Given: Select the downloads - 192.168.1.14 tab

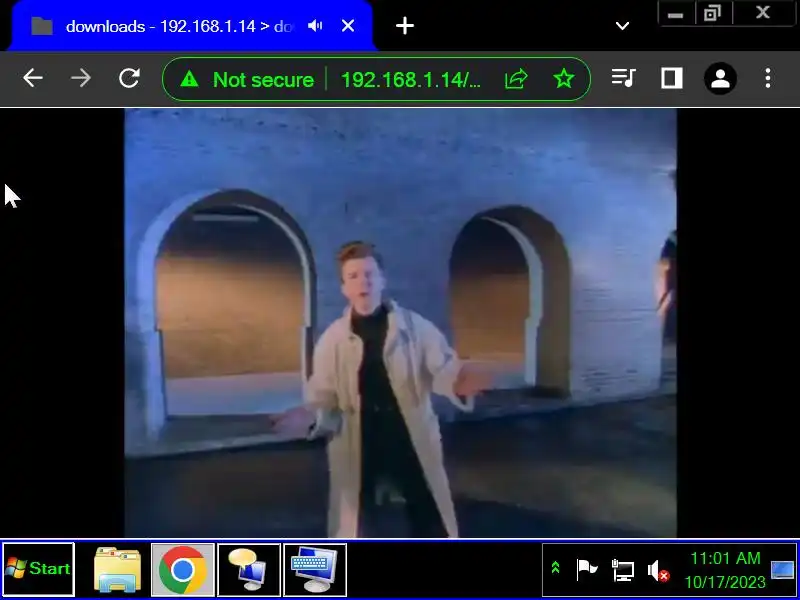Looking at the screenshot, I should [191, 26].
